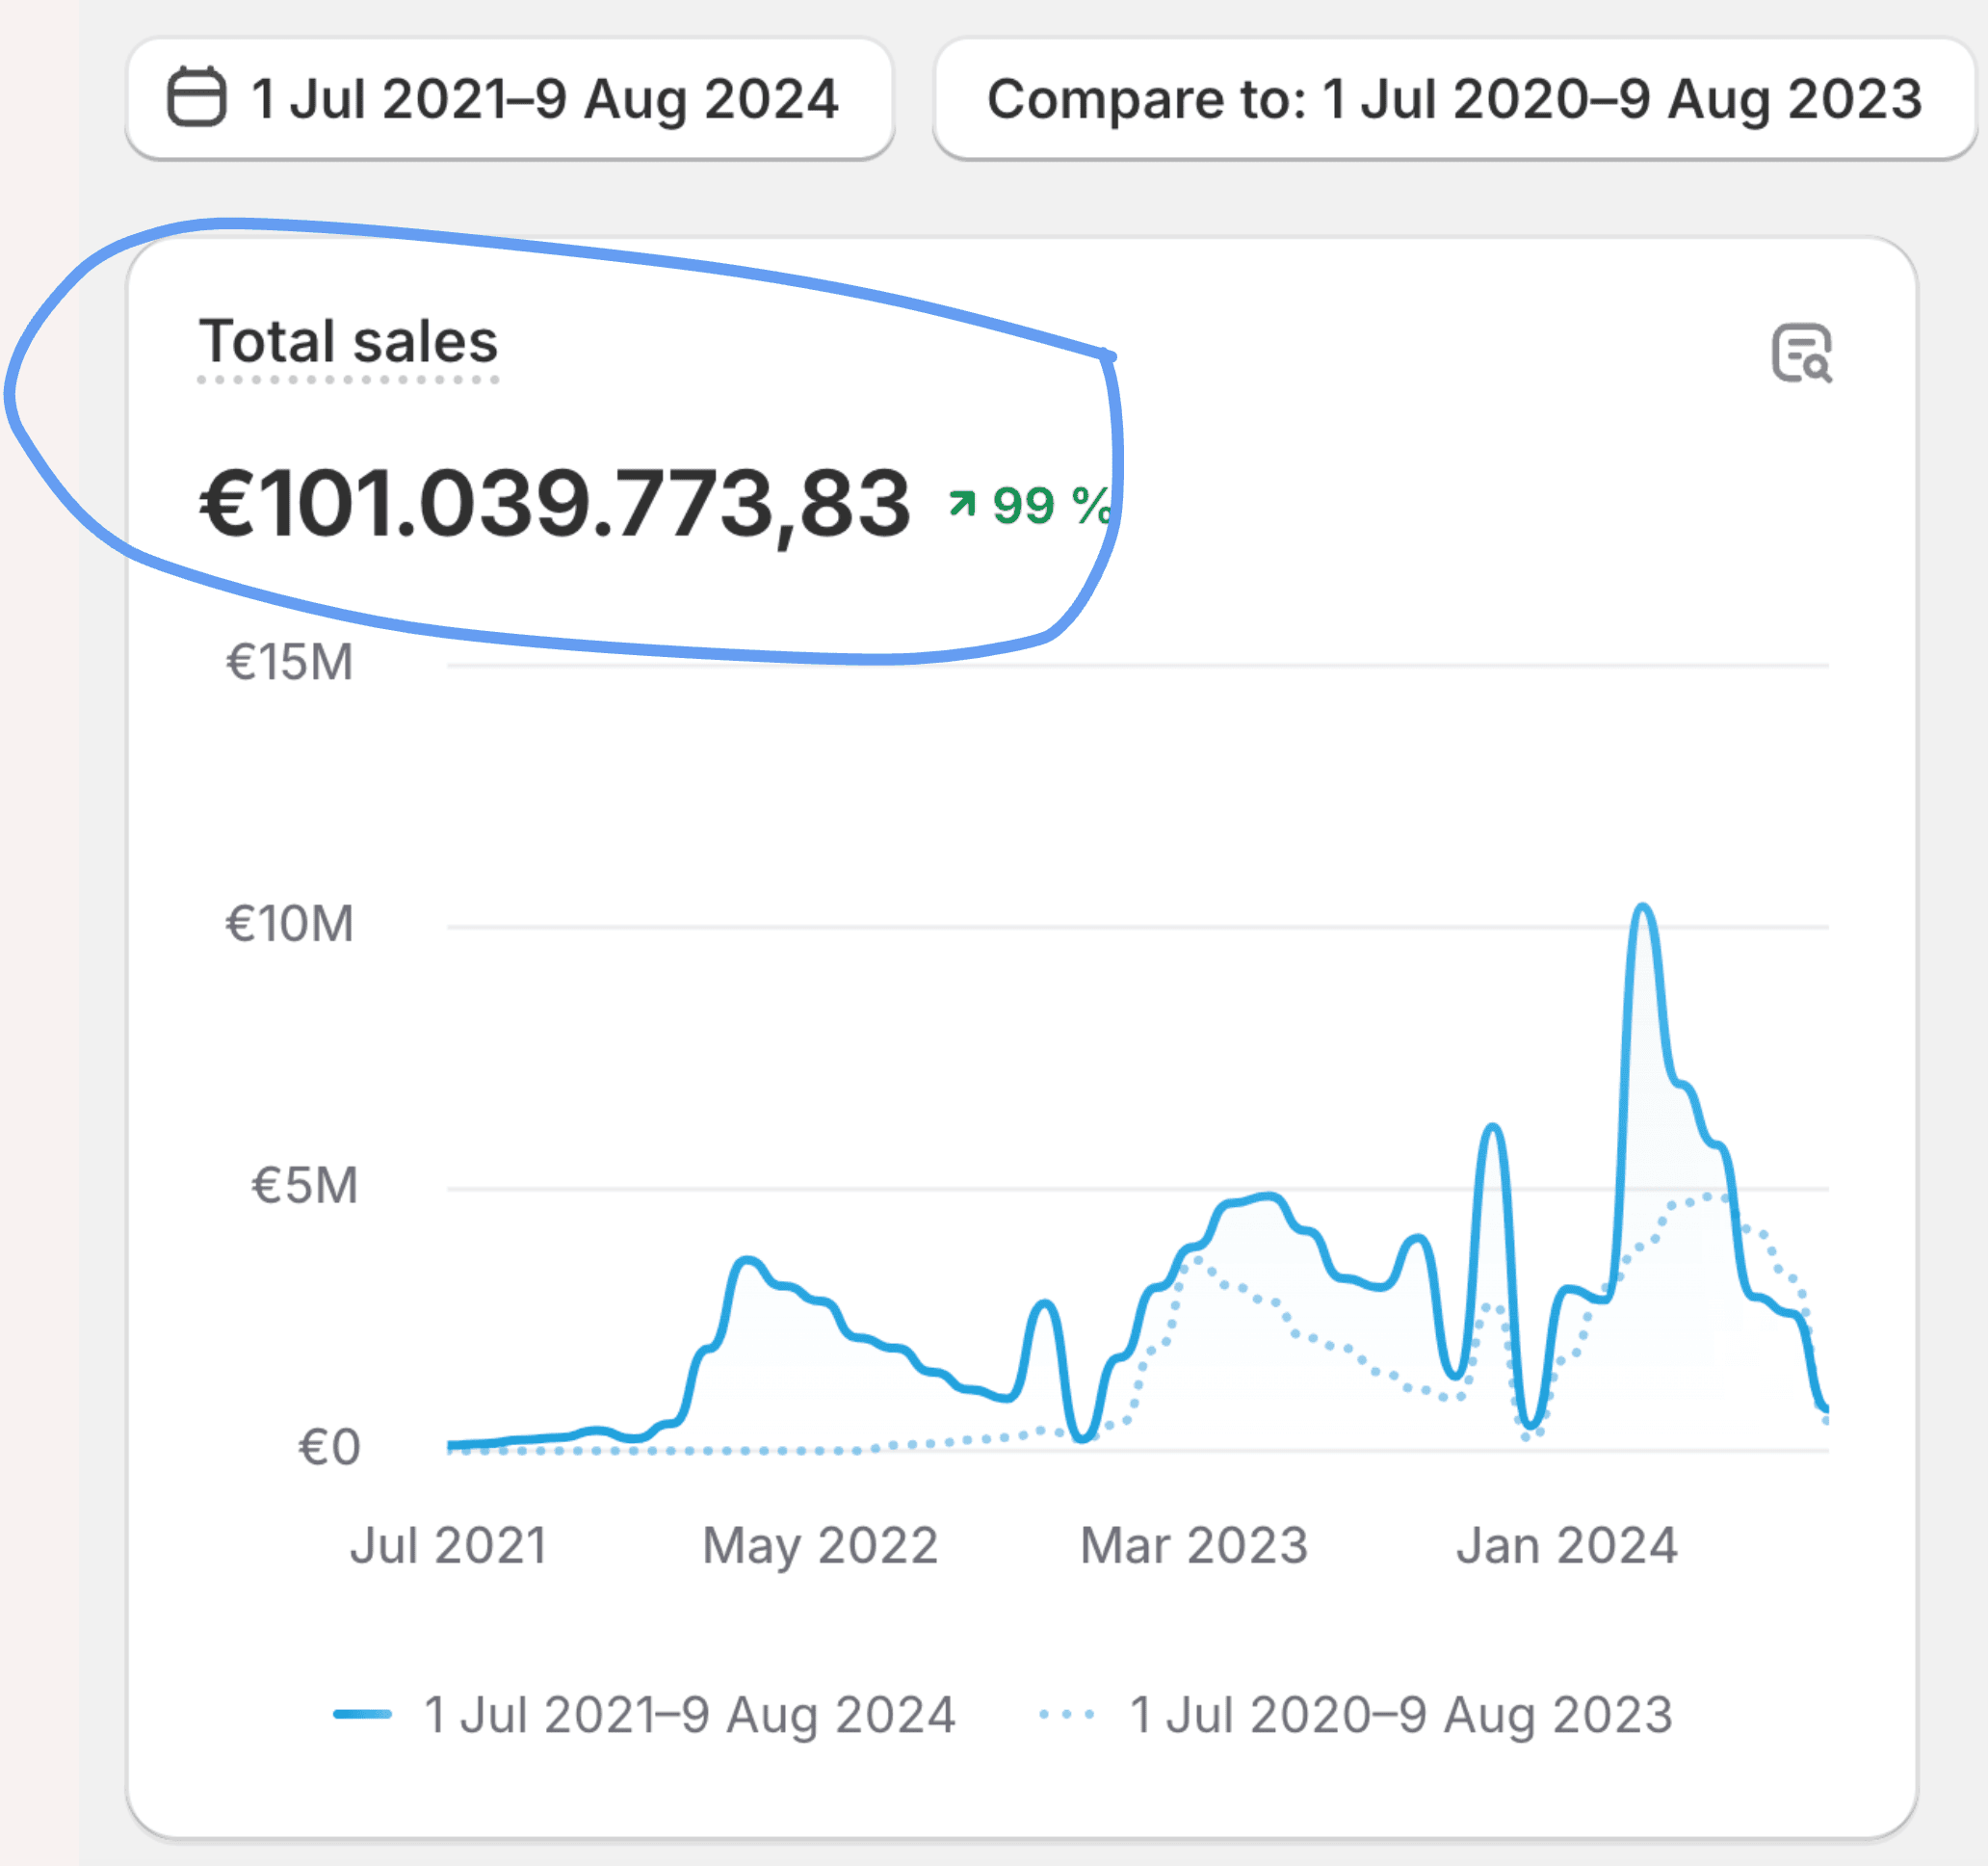Click the Jan 2024 x-axis label

pos(1566,1545)
